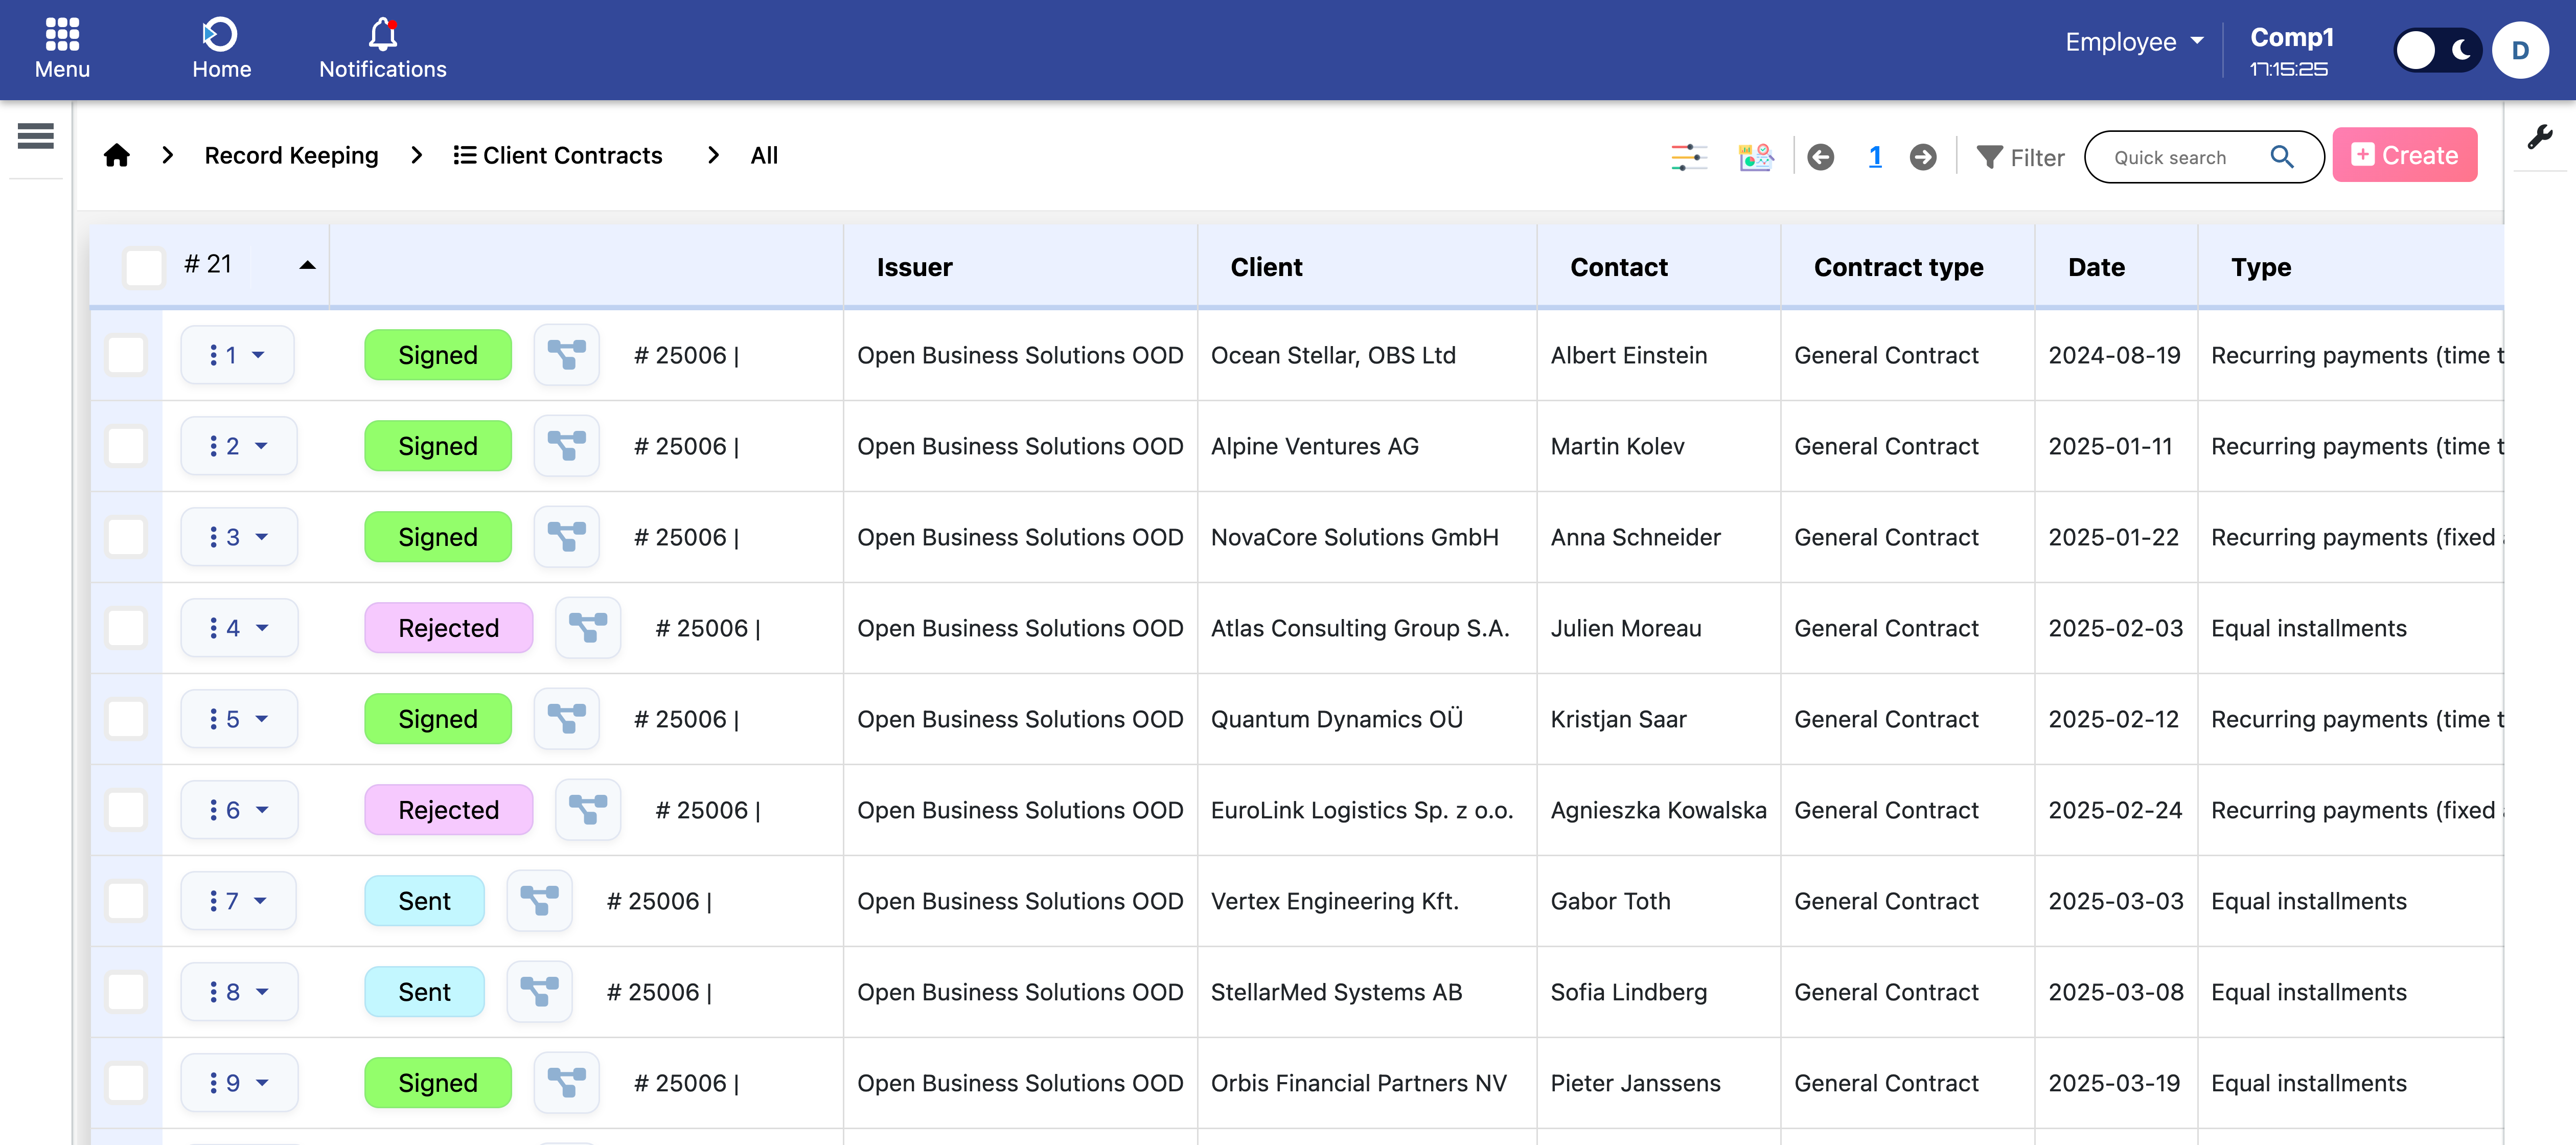The height and width of the screenshot is (1145, 2576).
Task: Check the EuroLink Logistics row checkbox
Action: [126, 810]
